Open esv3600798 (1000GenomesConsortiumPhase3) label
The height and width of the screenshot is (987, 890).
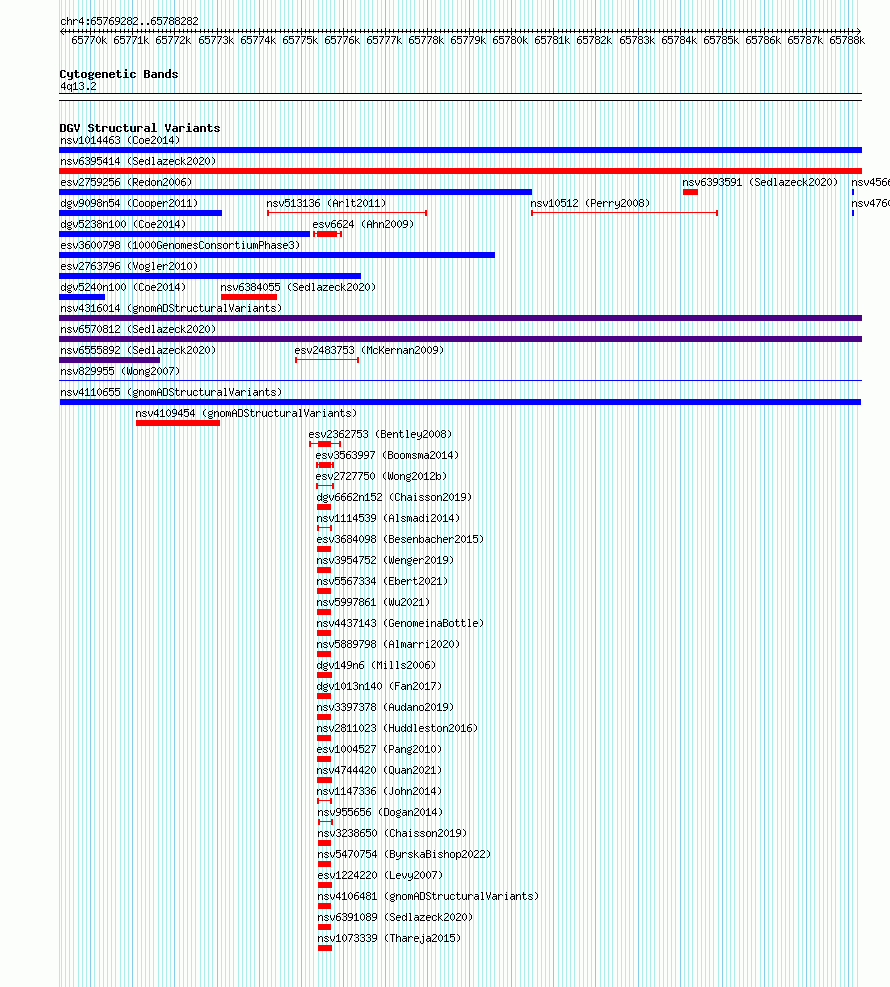click(180, 245)
